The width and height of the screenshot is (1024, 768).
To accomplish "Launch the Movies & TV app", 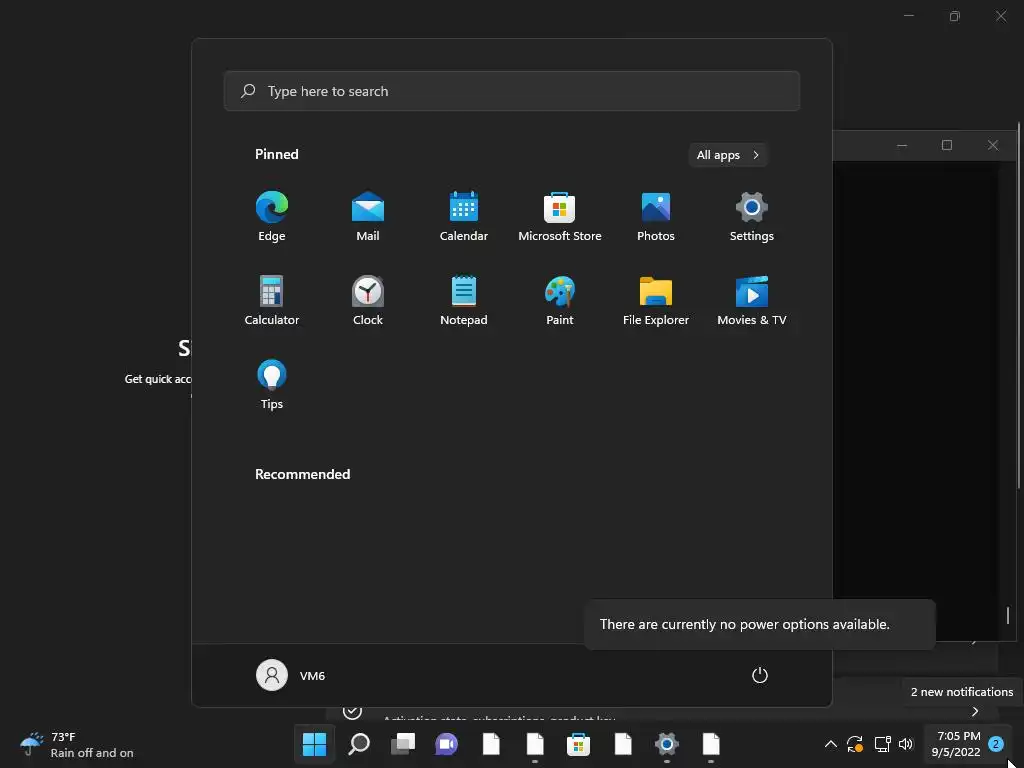I will [x=752, y=300].
